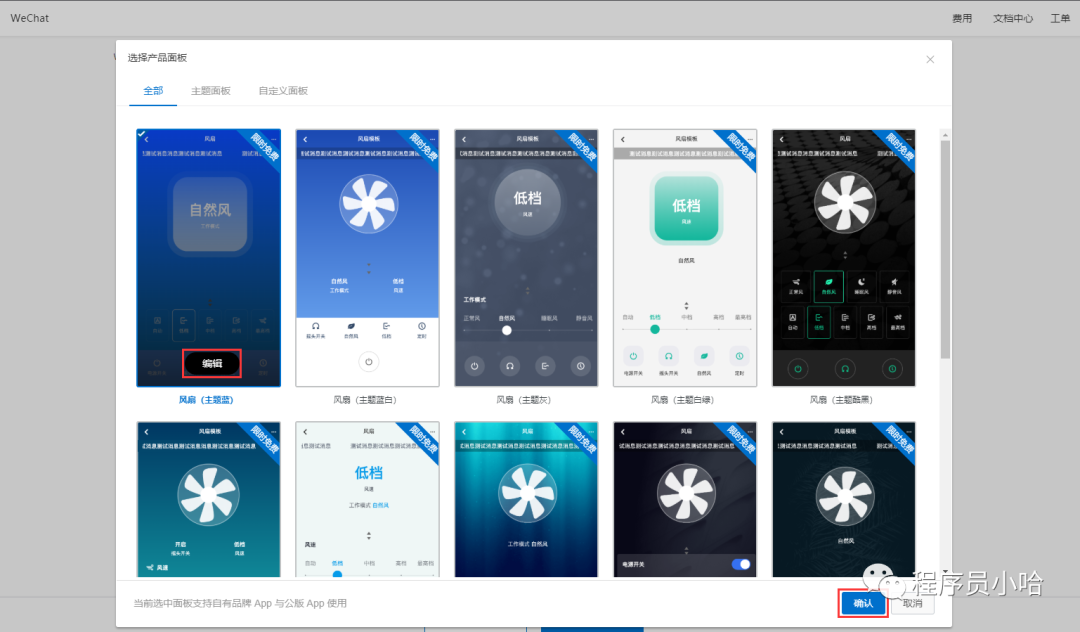Click the green leaf icon in 风扇（主题白绿） preview
The width and height of the screenshot is (1080, 632).
point(704,355)
